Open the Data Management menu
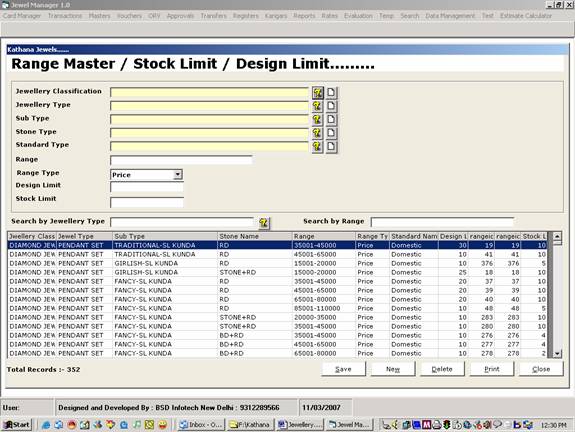 click(x=450, y=16)
